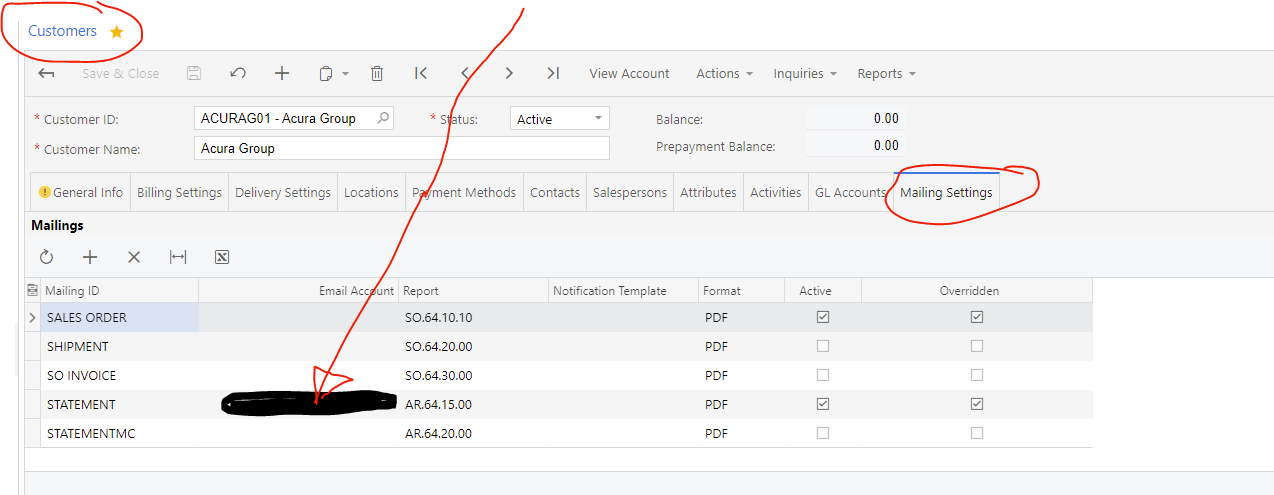Select the SHIPMENT mailing row
1274x495 pixels.
click(x=559, y=346)
